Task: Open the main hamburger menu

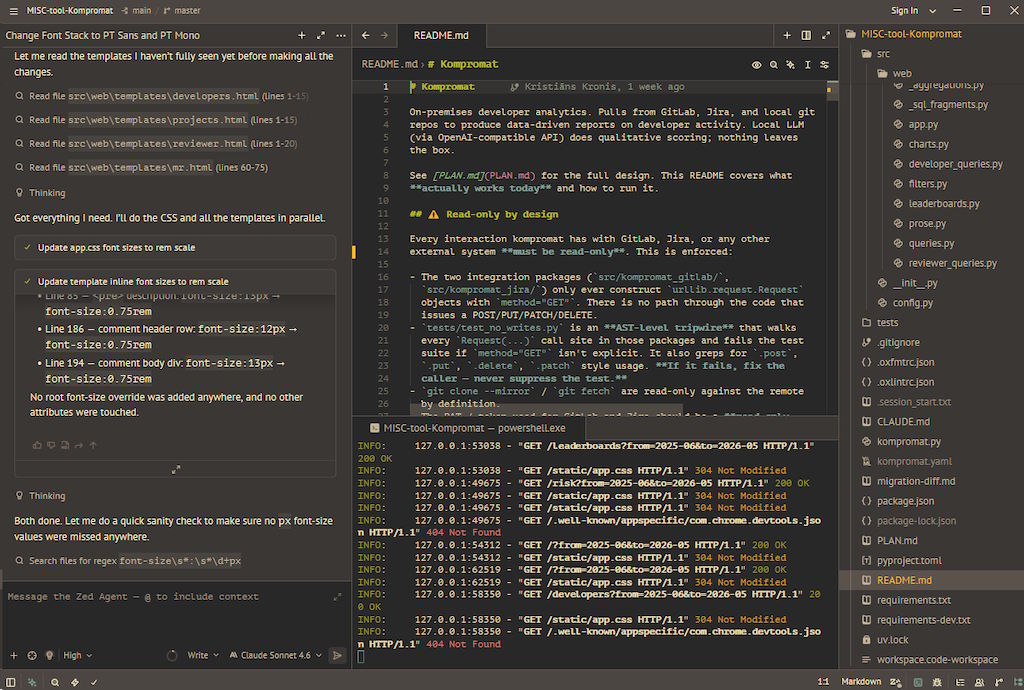Action: click(x=14, y=10)
